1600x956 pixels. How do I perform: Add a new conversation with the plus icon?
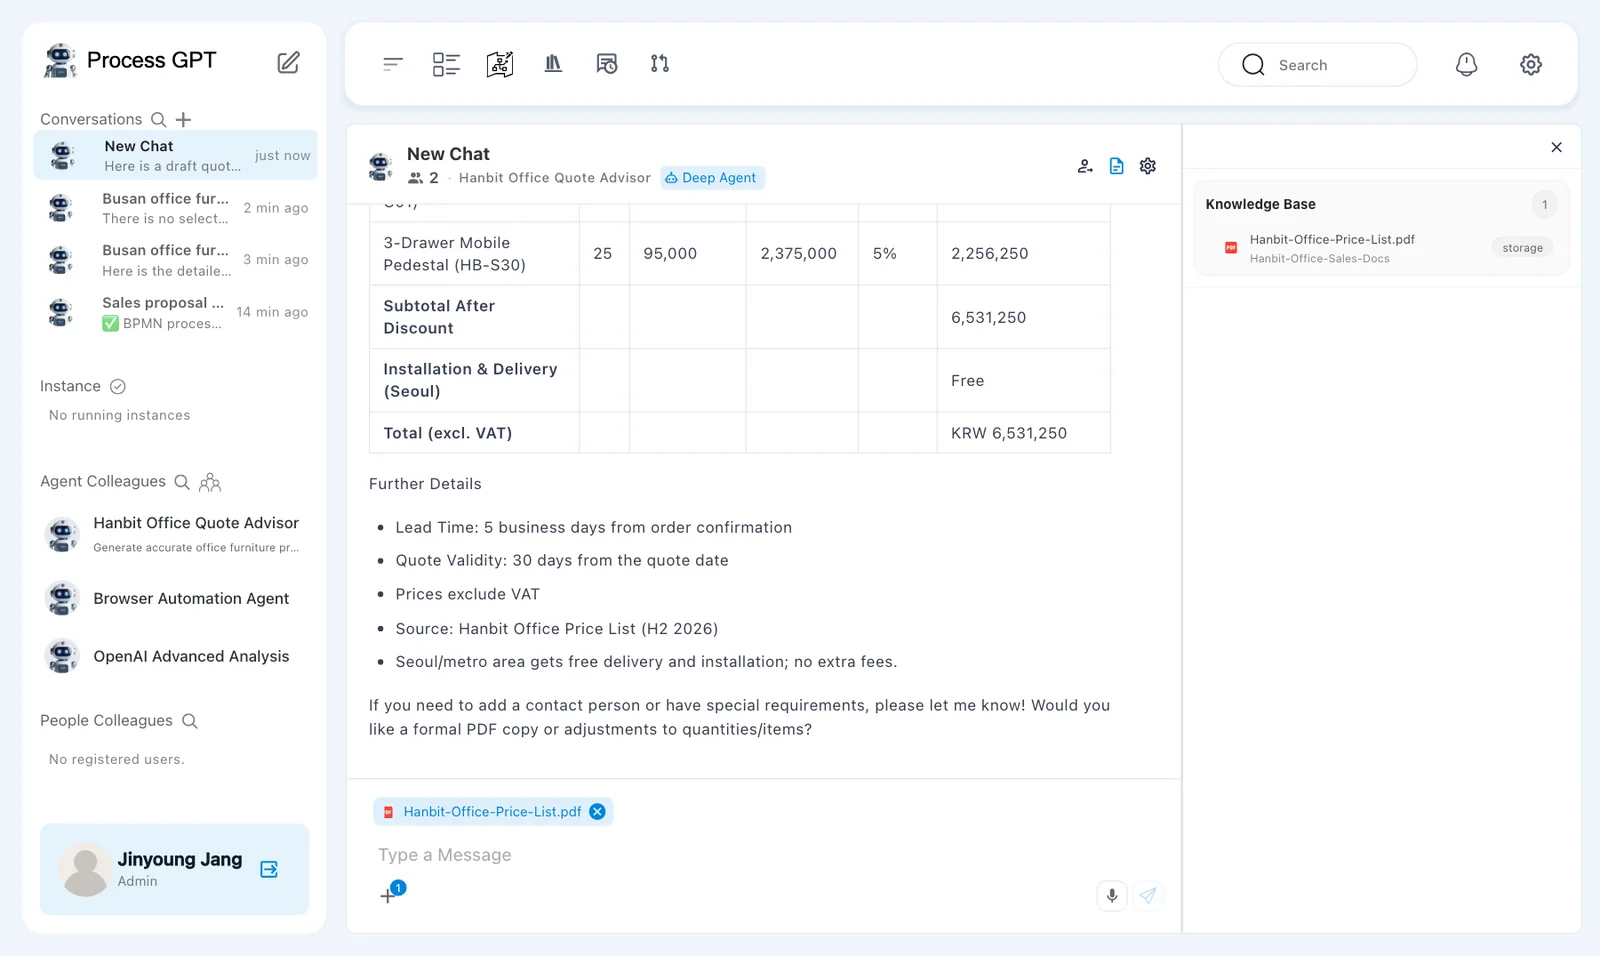click(x=183, y=119)
